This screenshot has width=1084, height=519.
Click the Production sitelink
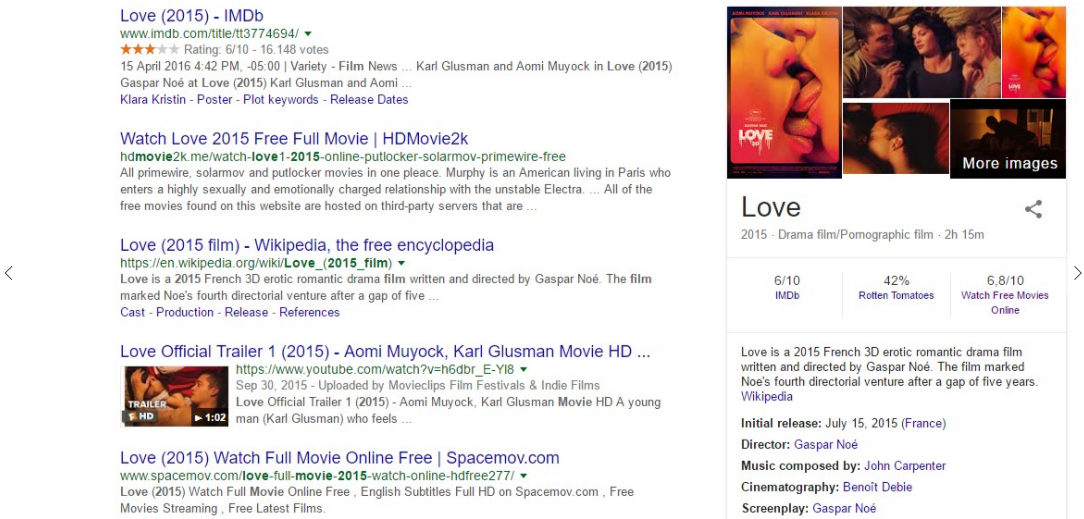(185, 312)
